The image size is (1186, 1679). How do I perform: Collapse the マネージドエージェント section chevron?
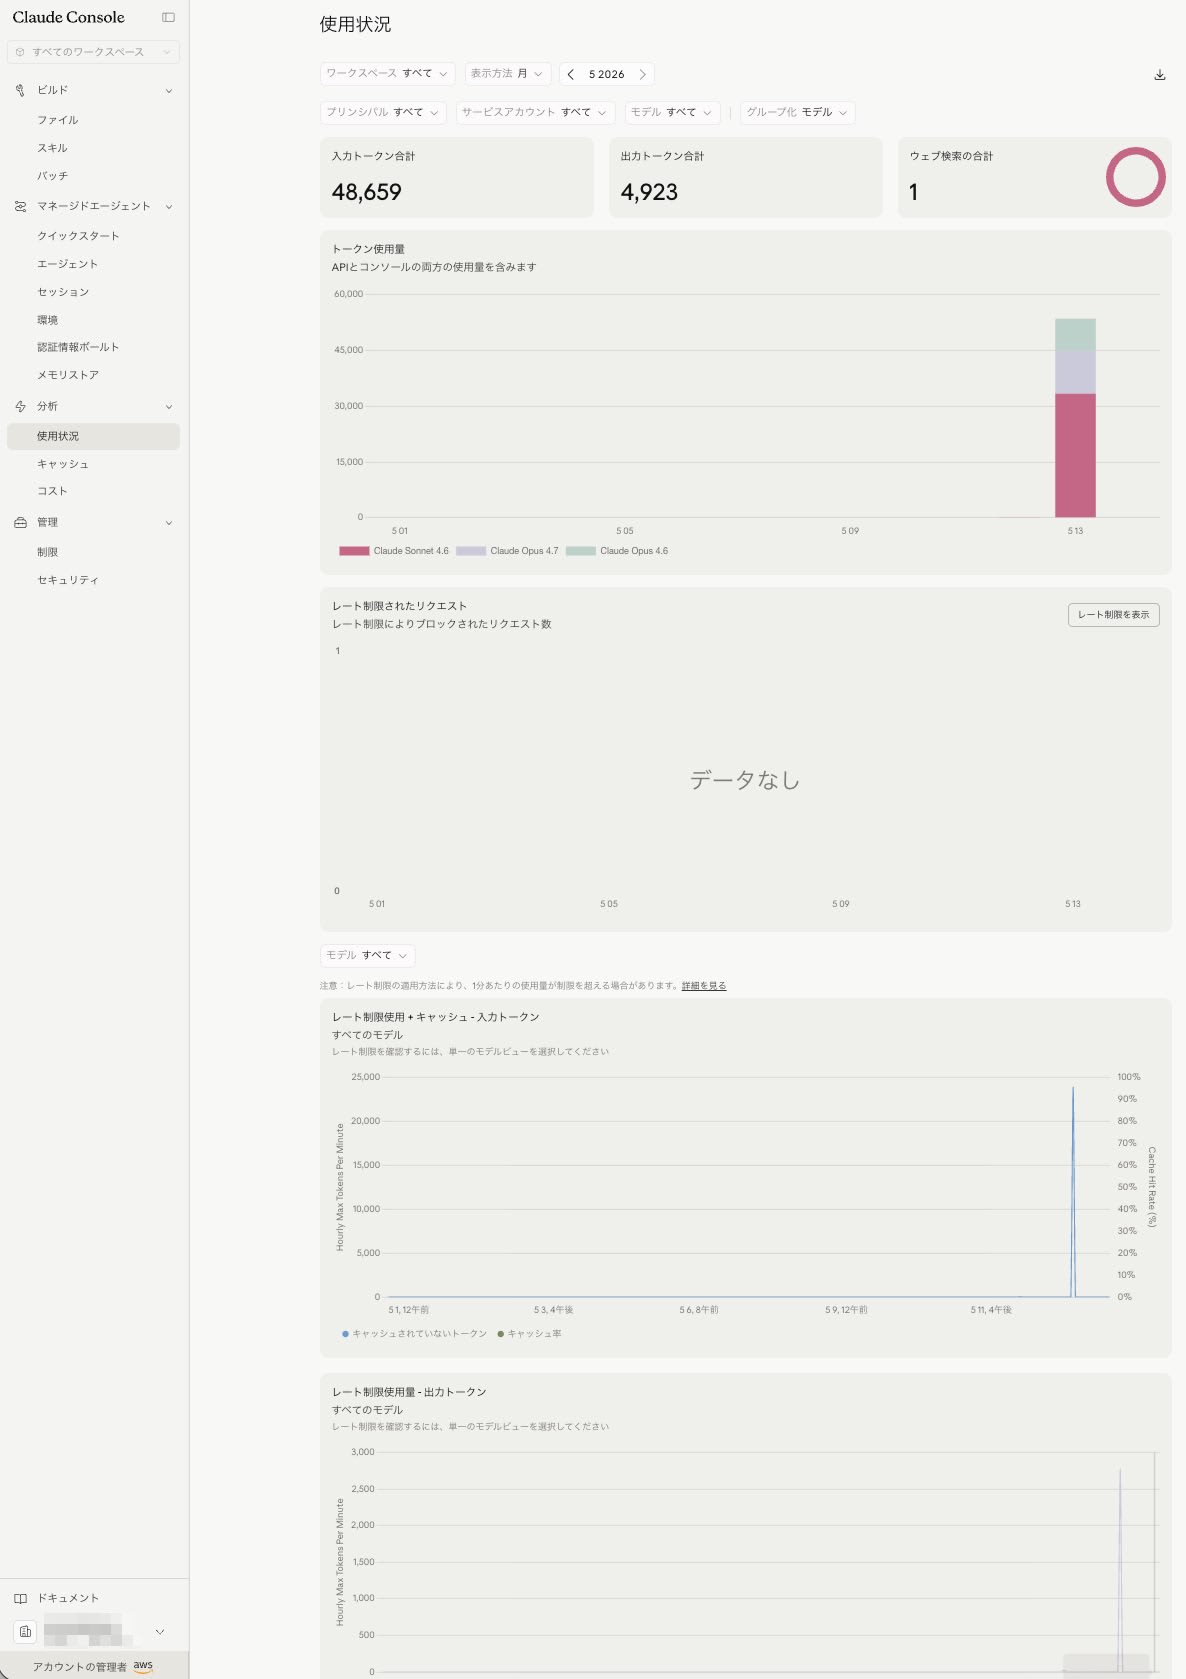click(x=168, y=206)
